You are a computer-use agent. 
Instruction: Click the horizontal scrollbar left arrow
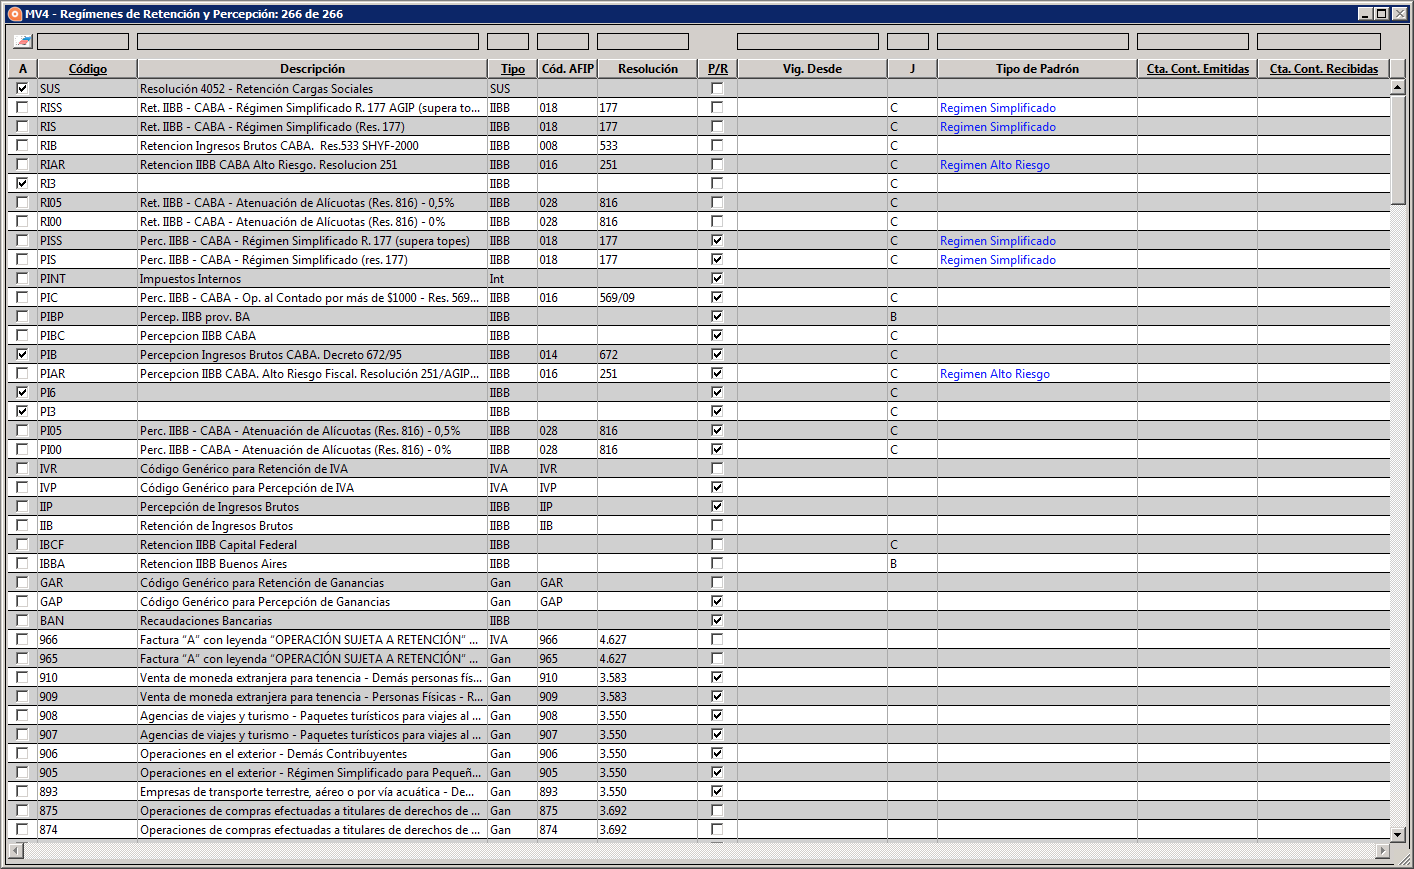click(15, 851)
